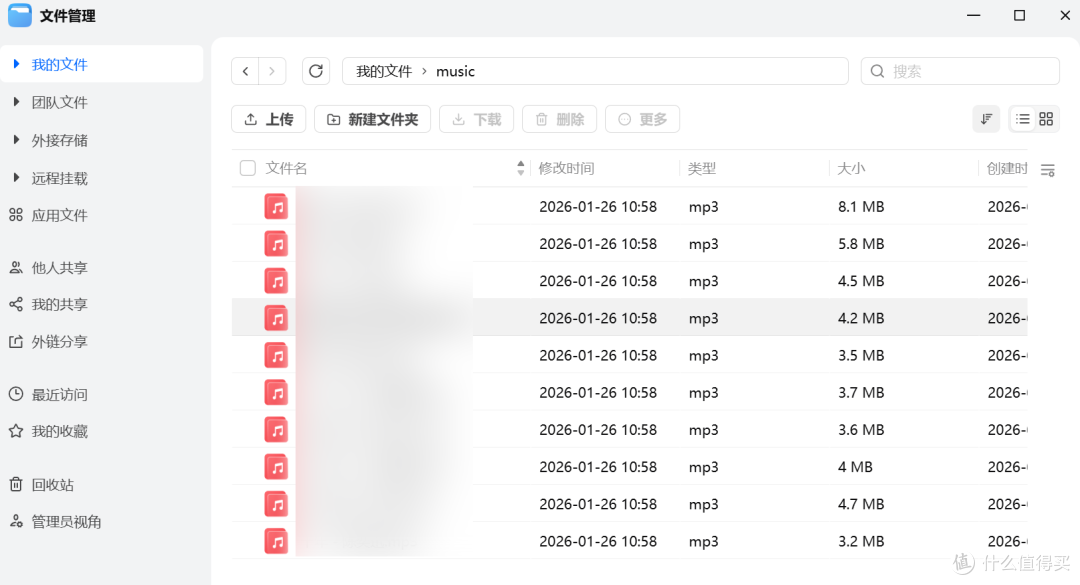The height and width of the screenshot is (585, 1080).
Task: Click the file manager app logo
Action: click(x=19, y=15)
